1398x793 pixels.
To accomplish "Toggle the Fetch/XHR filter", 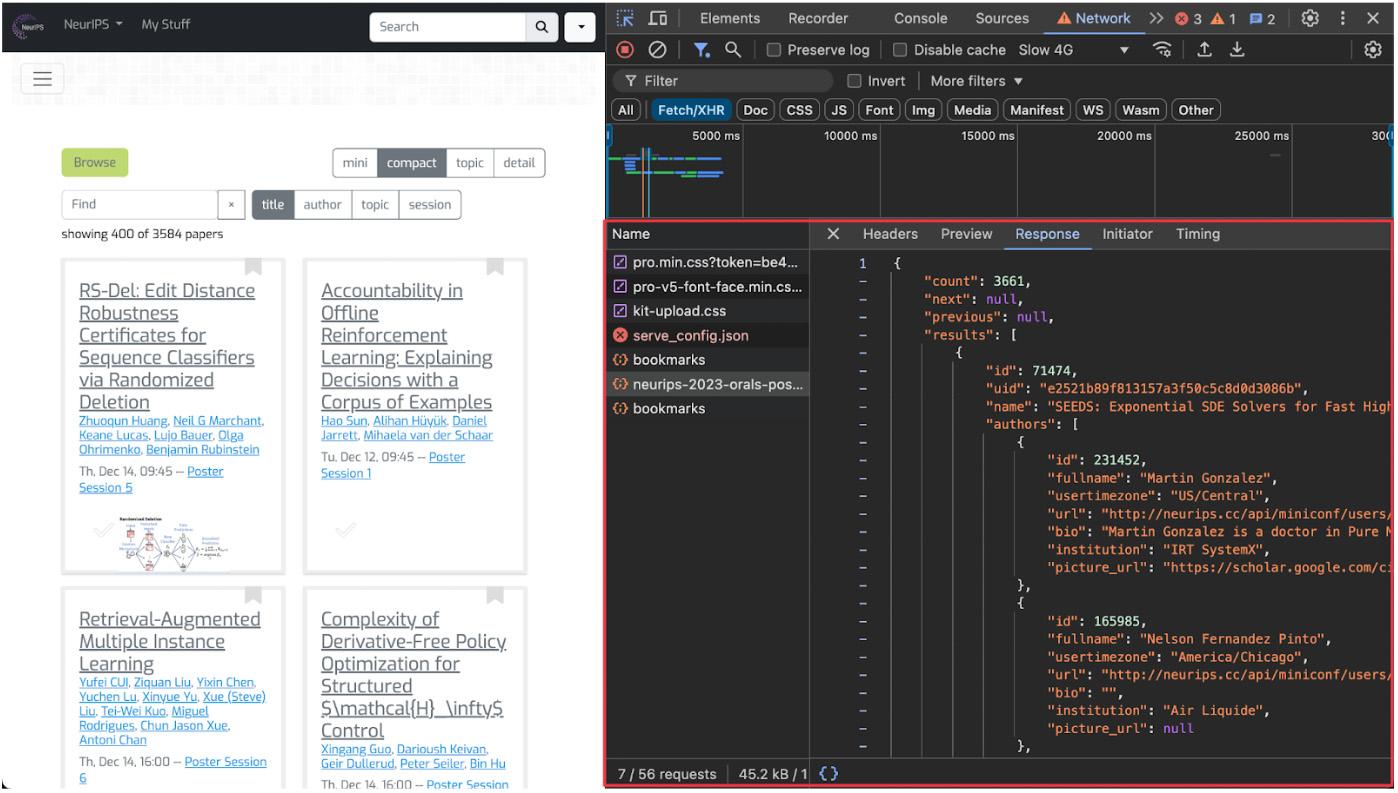I will click(x=690, y=111).
